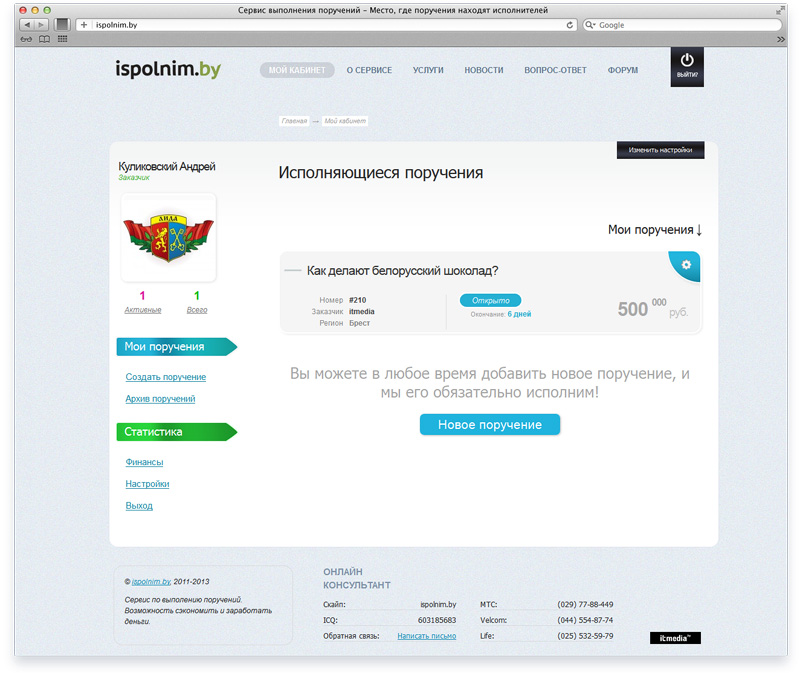800x673 pixels.
Task: Reload the page using the refresh icon
Action: click(x=569, y=24)
